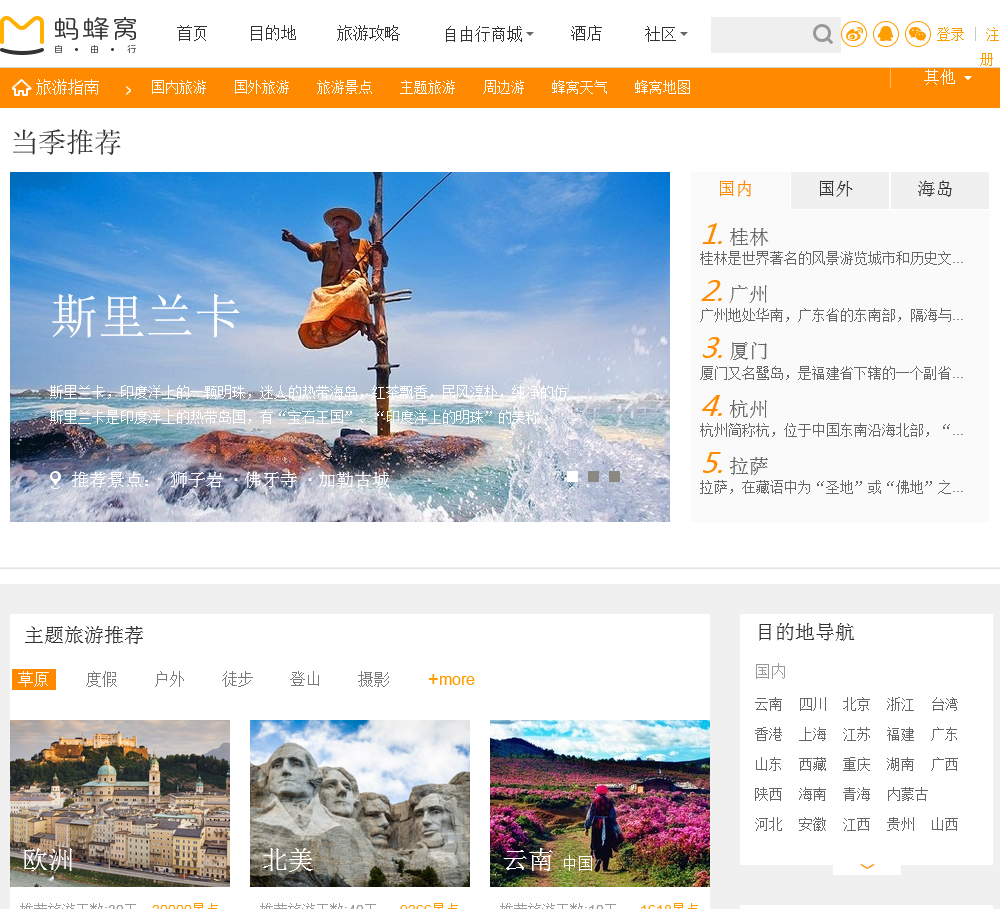Log in with WeChat icon

918,34
